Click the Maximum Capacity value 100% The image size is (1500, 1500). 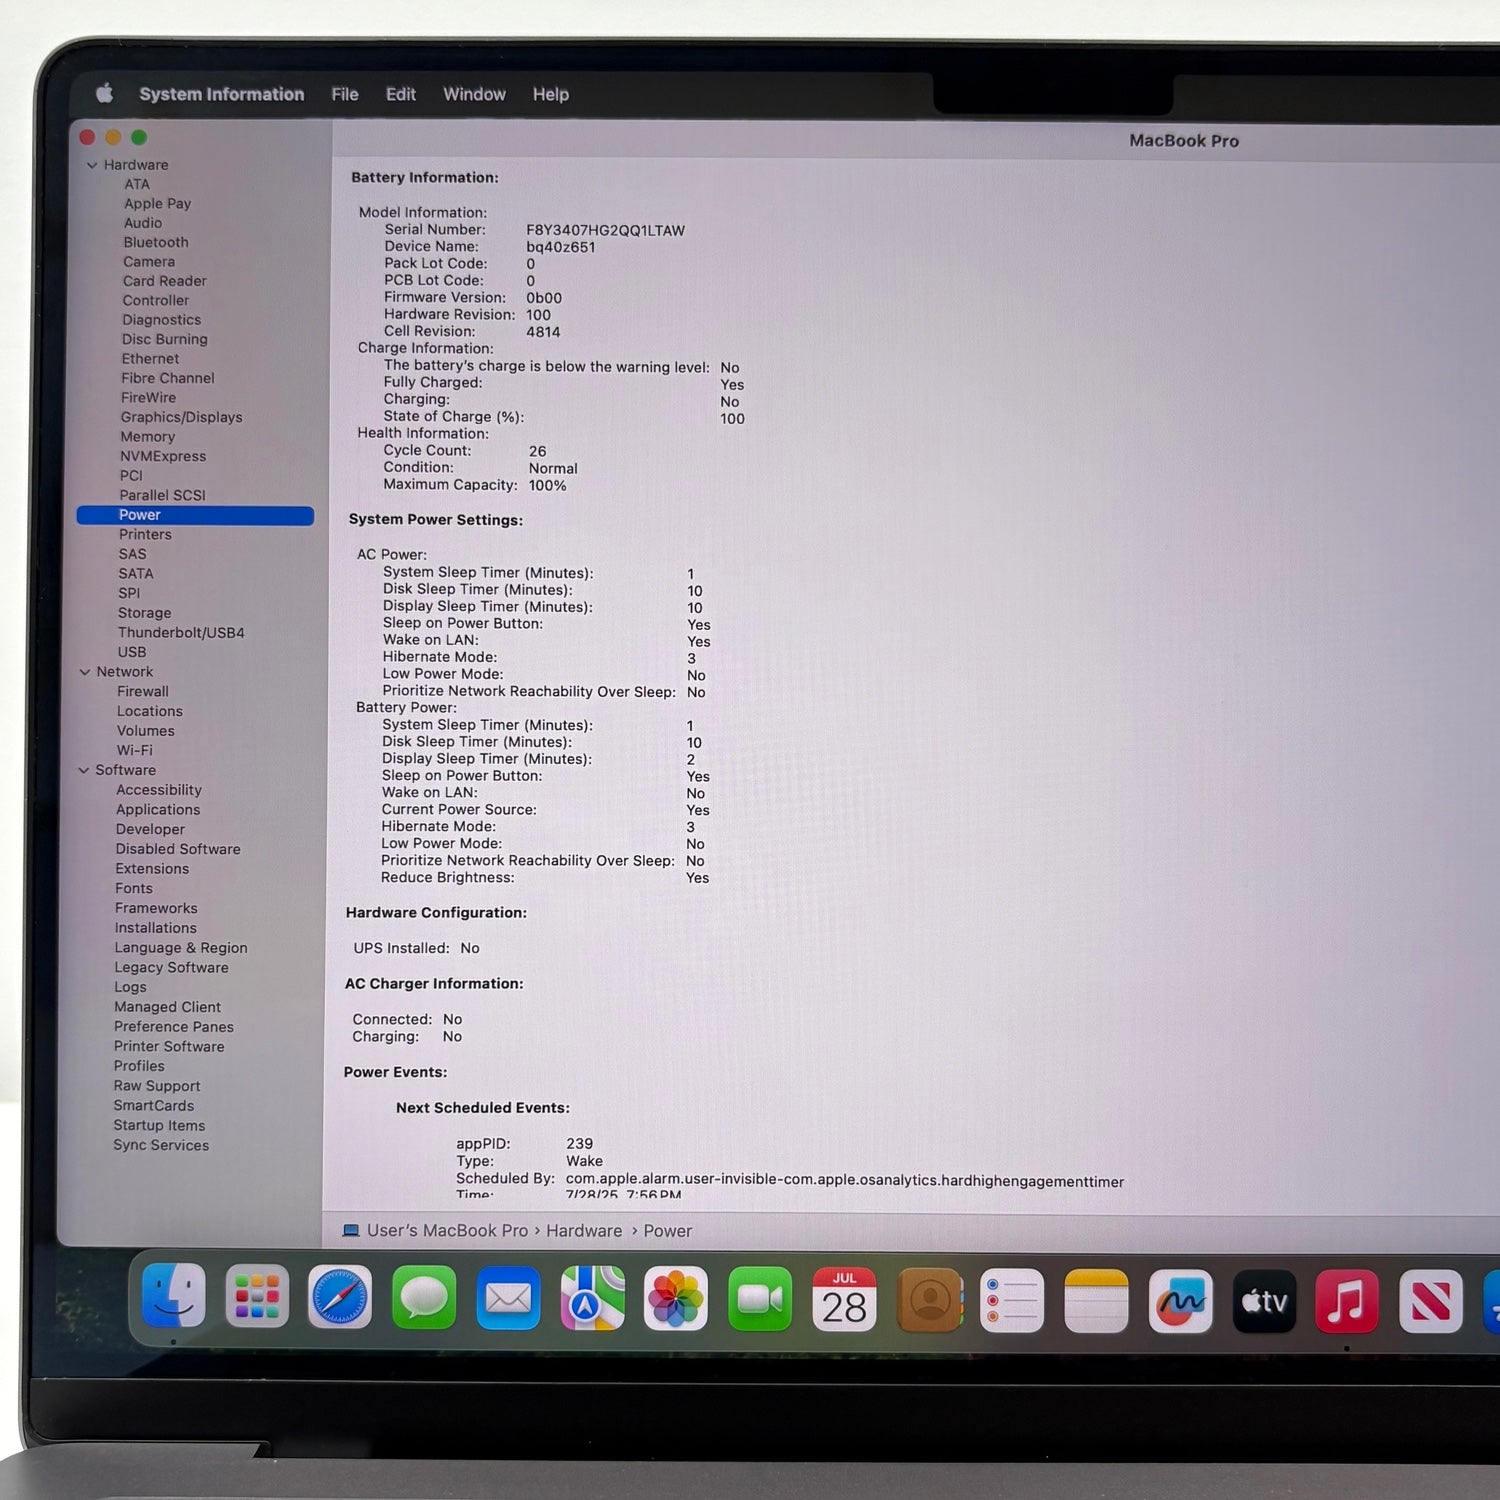point(547,485)
